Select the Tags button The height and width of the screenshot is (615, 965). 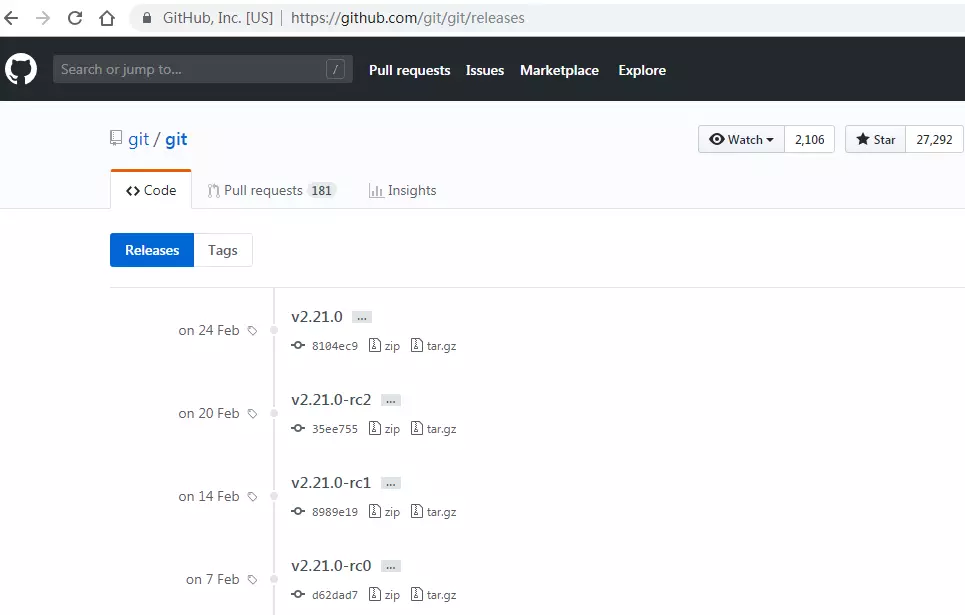223,250
